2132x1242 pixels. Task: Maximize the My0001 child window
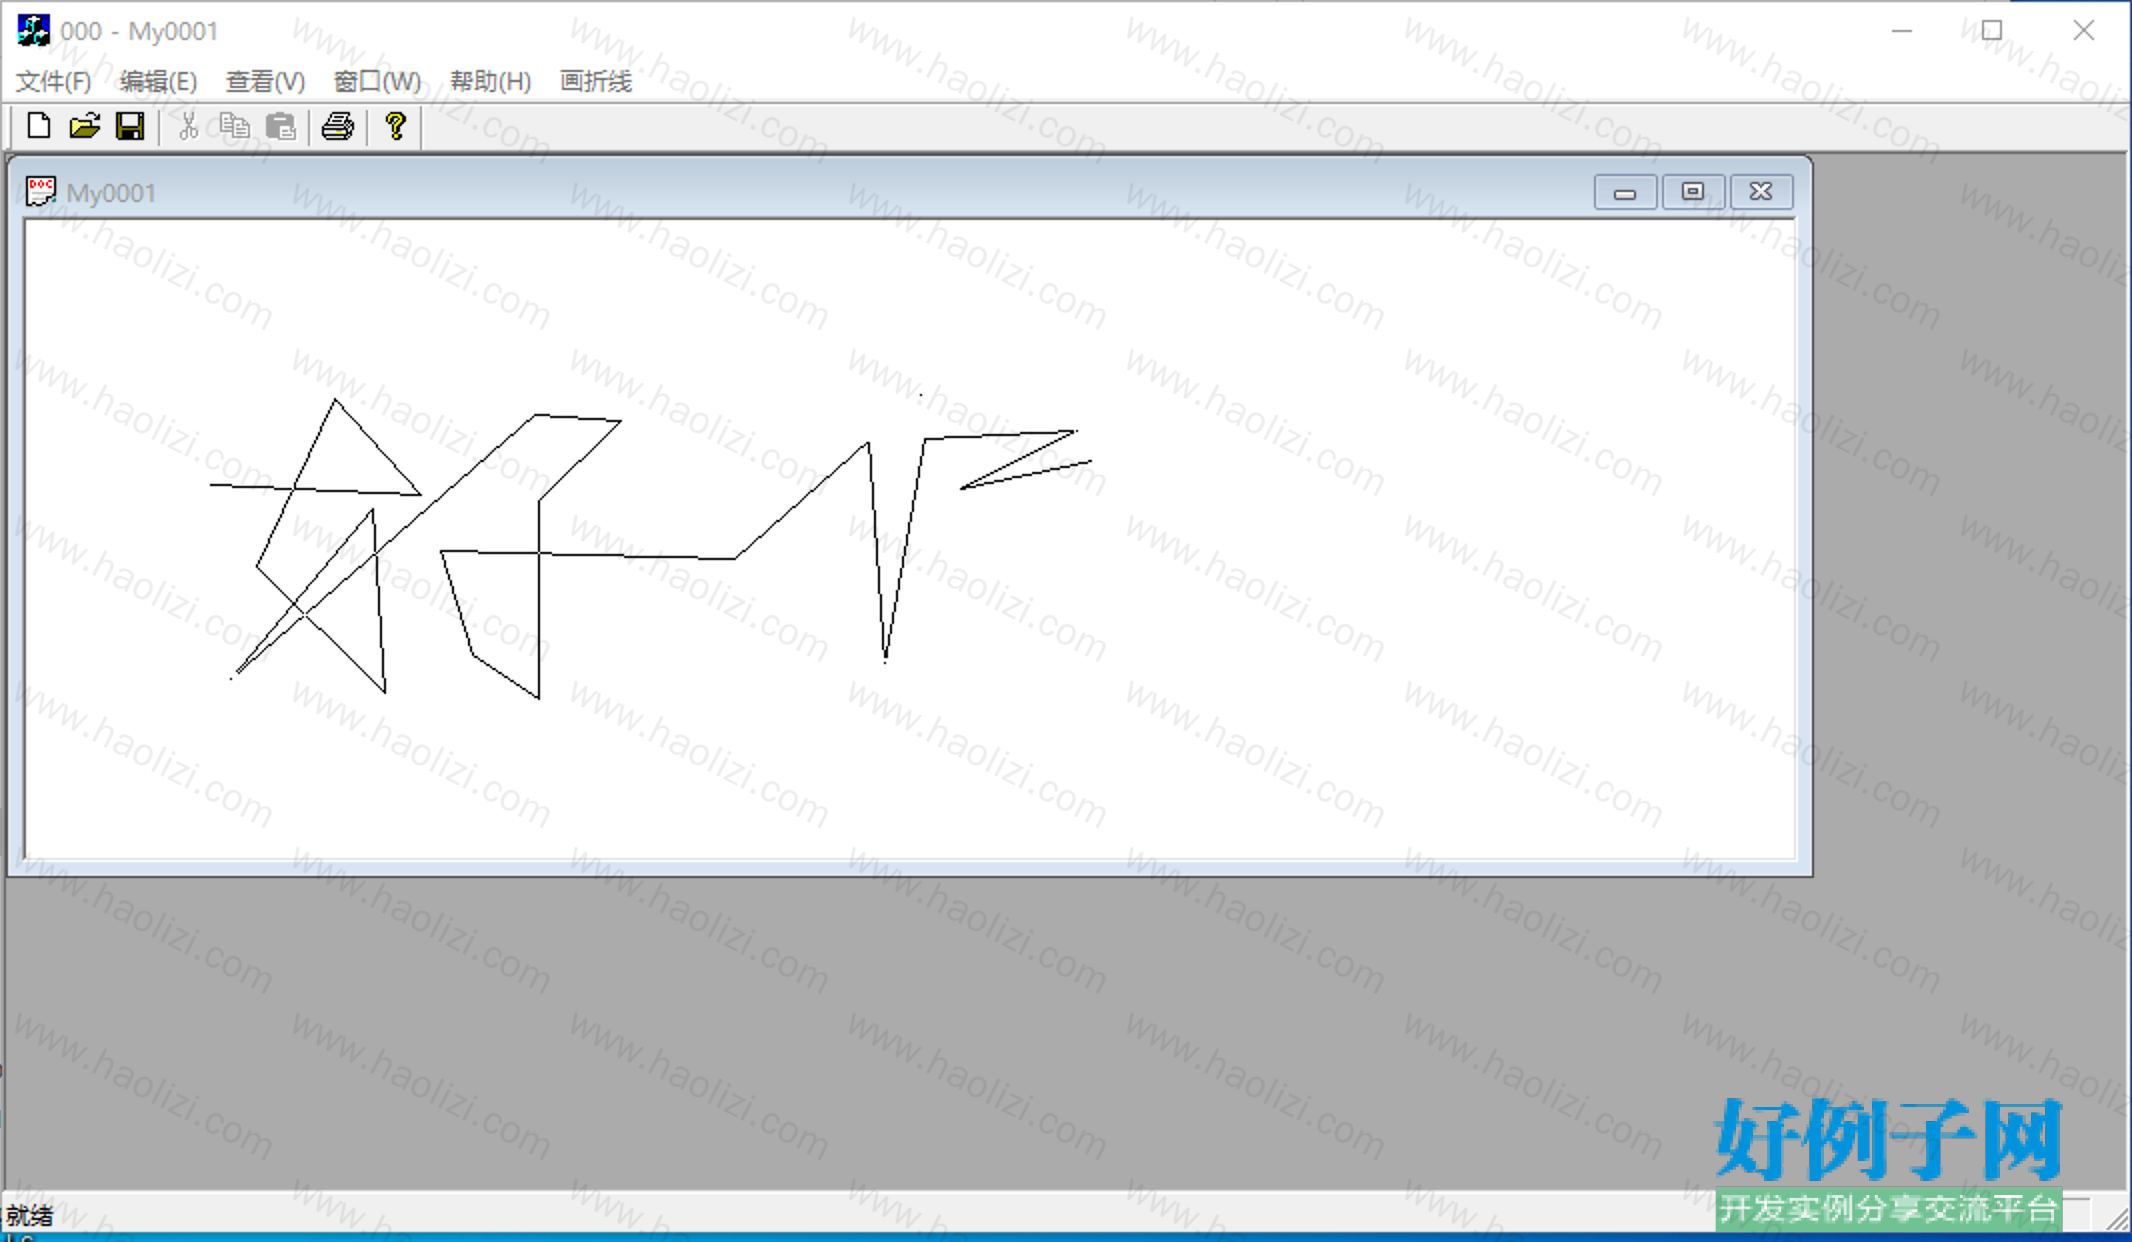point(1693,192)
